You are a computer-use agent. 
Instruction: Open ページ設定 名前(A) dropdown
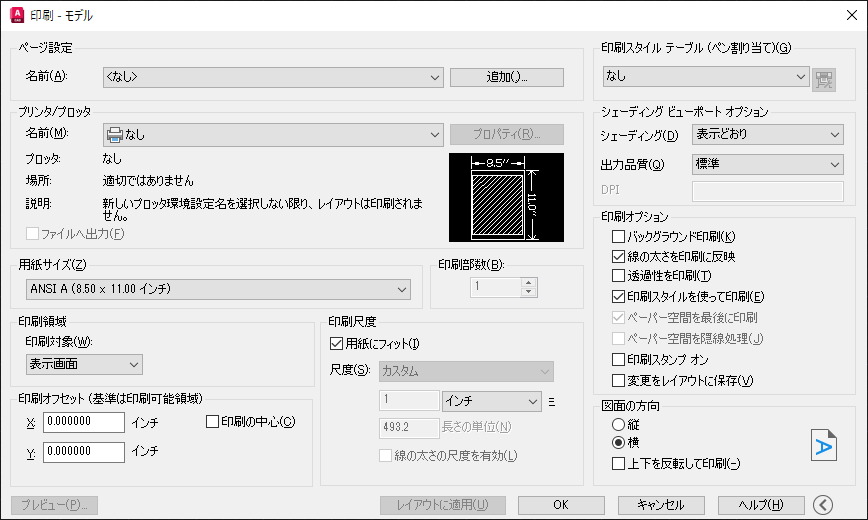[x=273, y=78]
